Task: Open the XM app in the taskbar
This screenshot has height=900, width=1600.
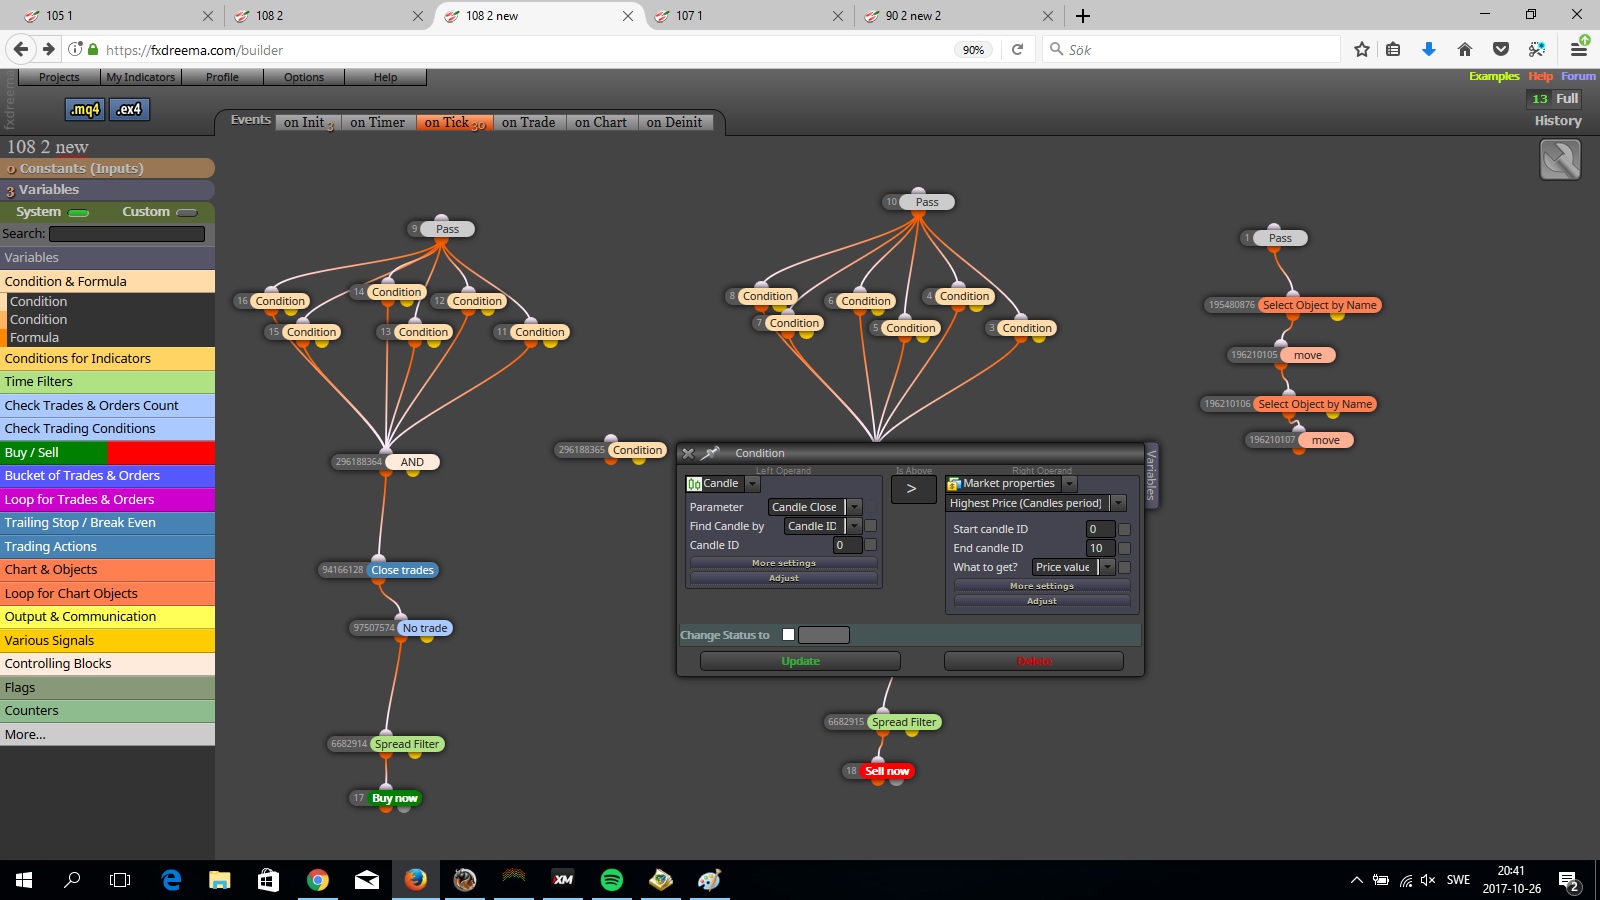Action: point(563,880)
